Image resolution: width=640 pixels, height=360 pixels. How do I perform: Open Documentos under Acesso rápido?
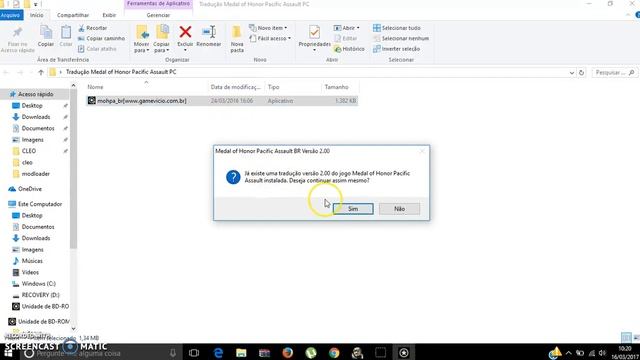pos(38,129)
